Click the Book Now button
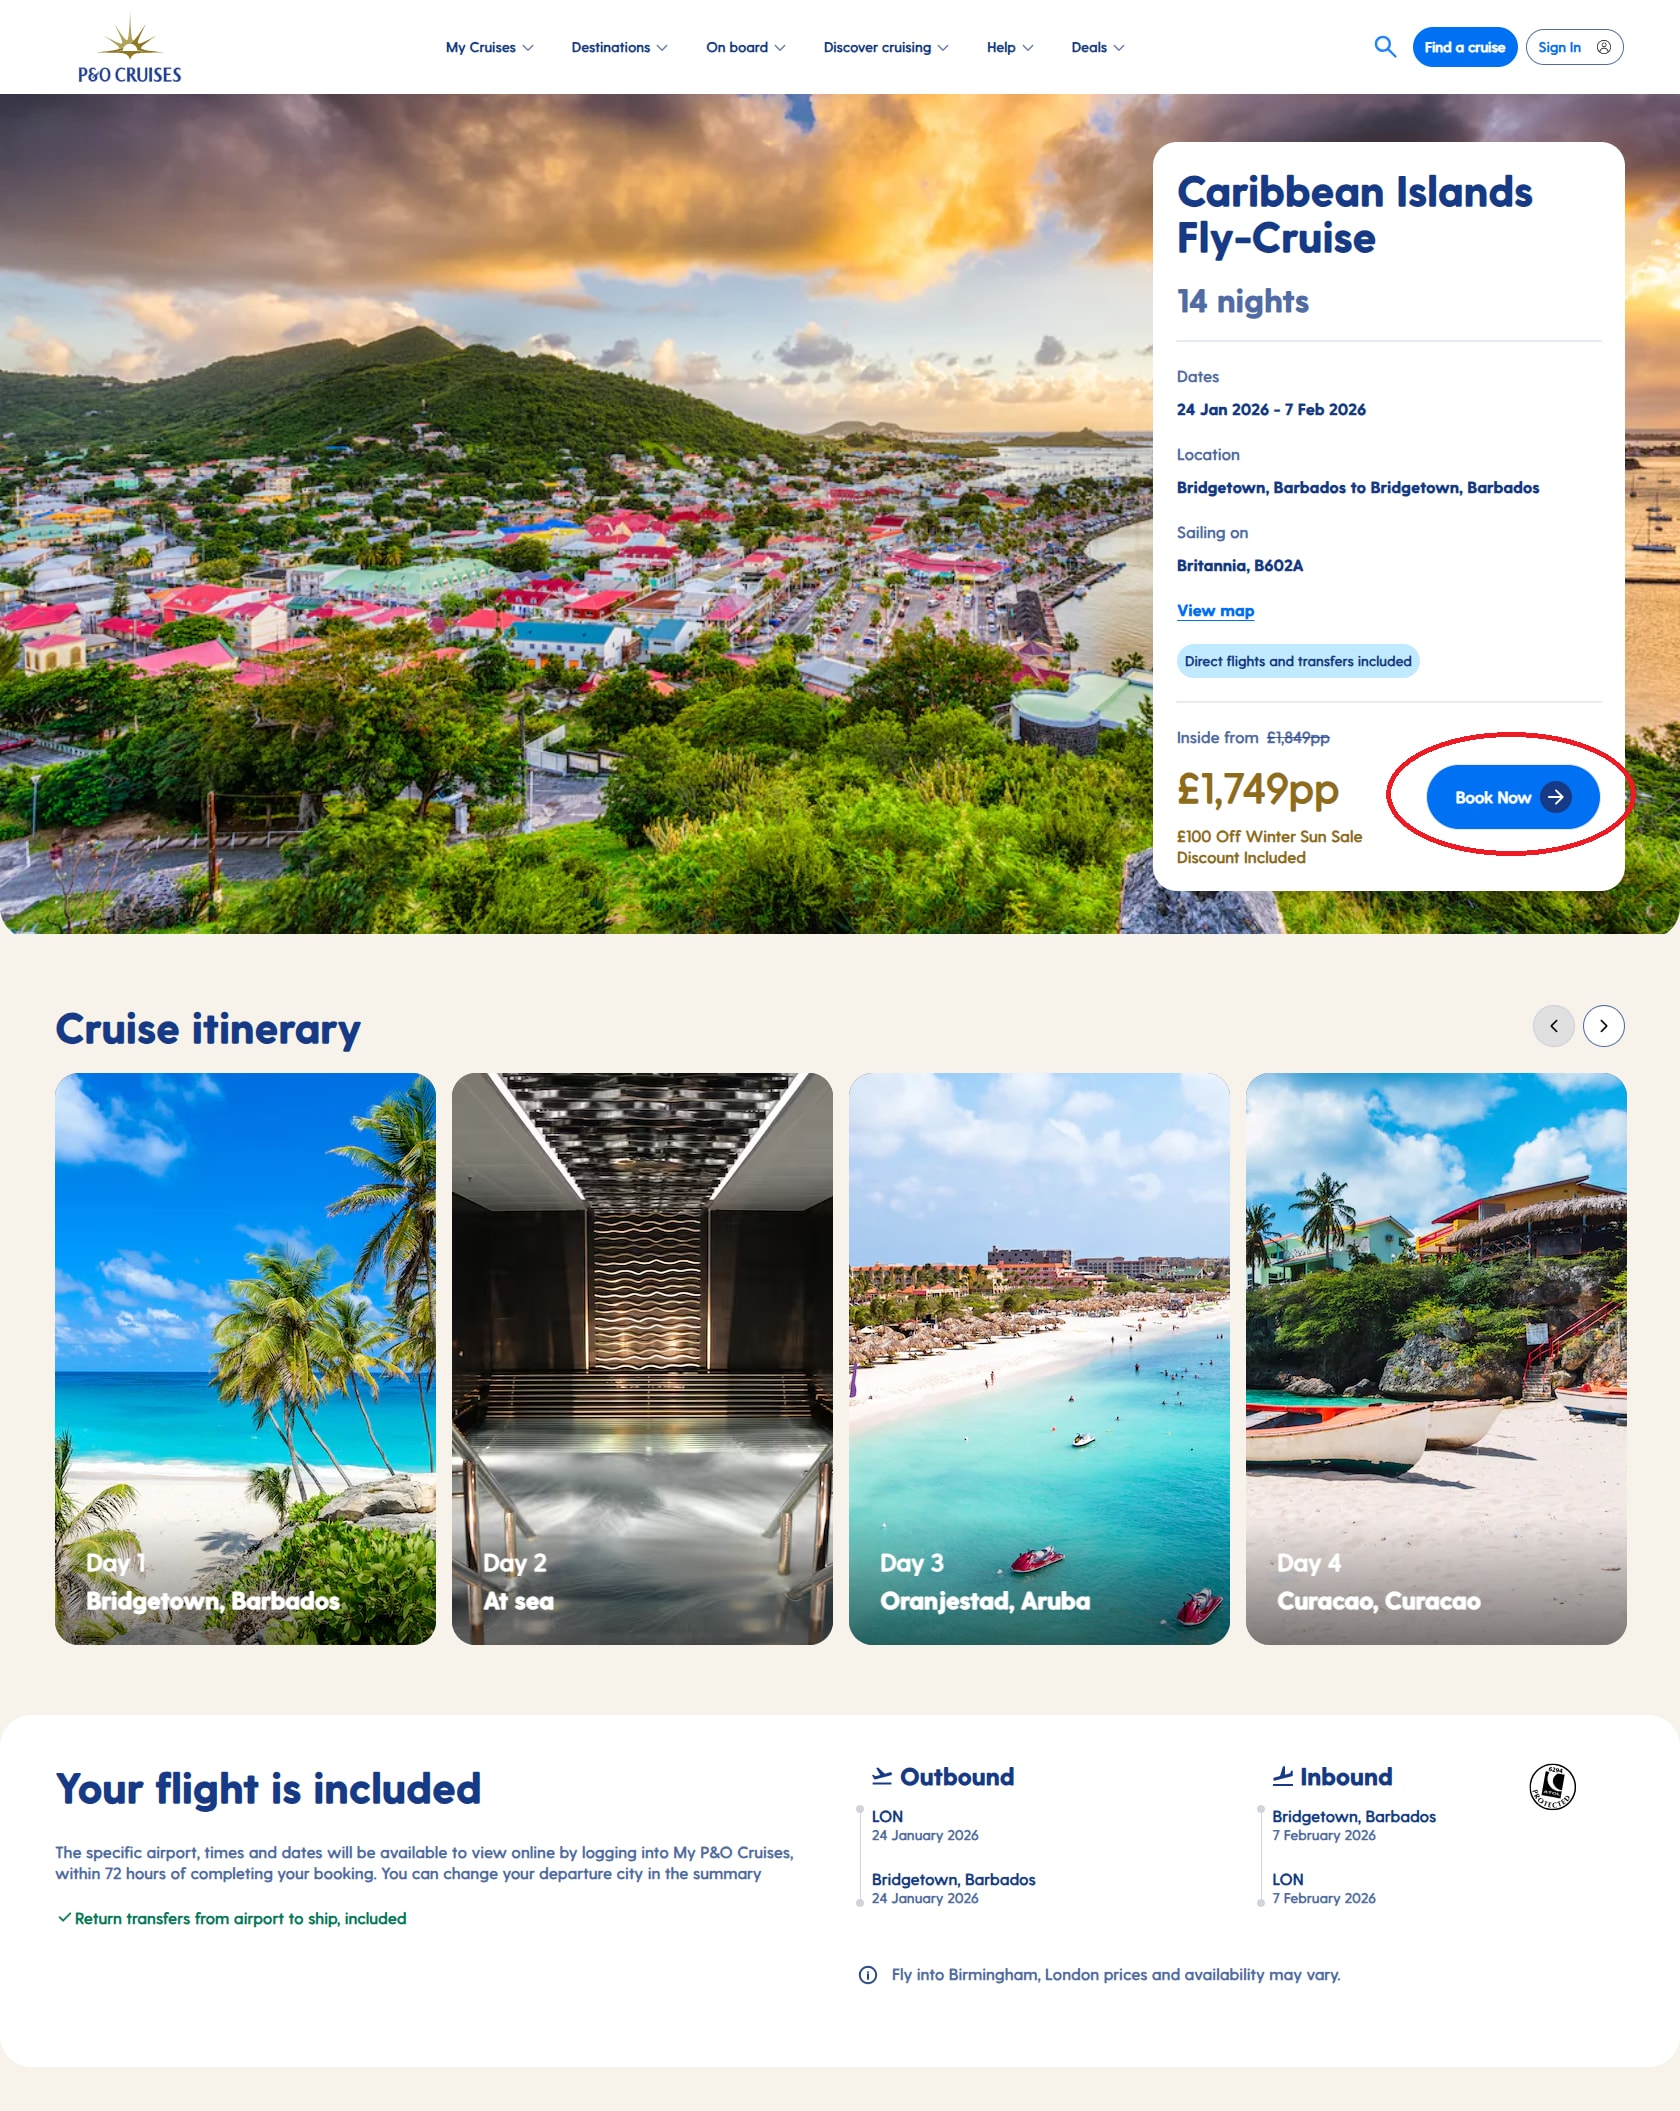This screenshot has height=2111, width=1680. click(1513, 797)
